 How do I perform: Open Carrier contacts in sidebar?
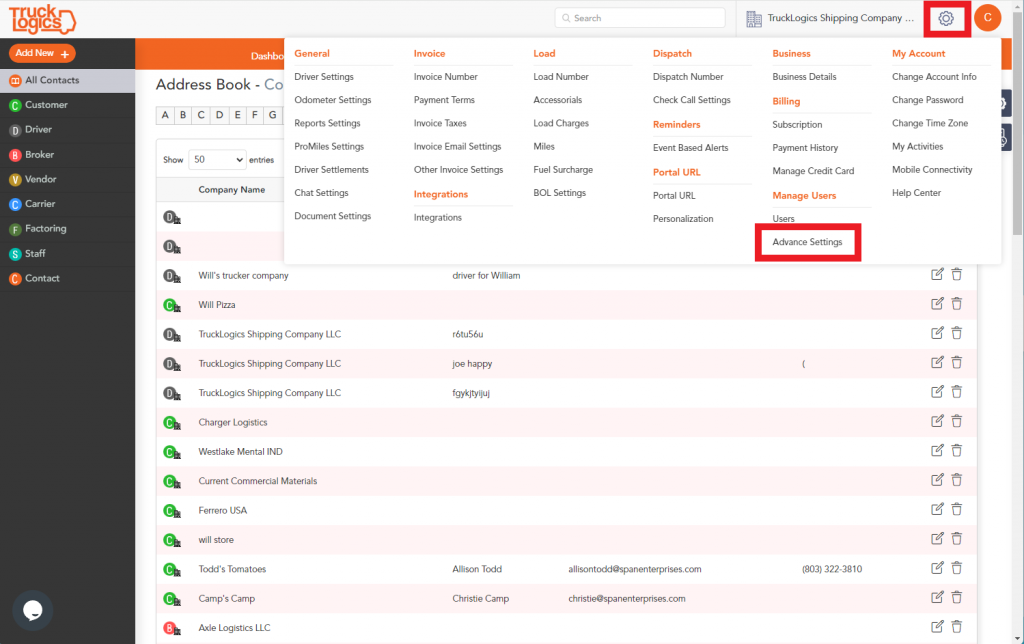(x=67, y=204)
